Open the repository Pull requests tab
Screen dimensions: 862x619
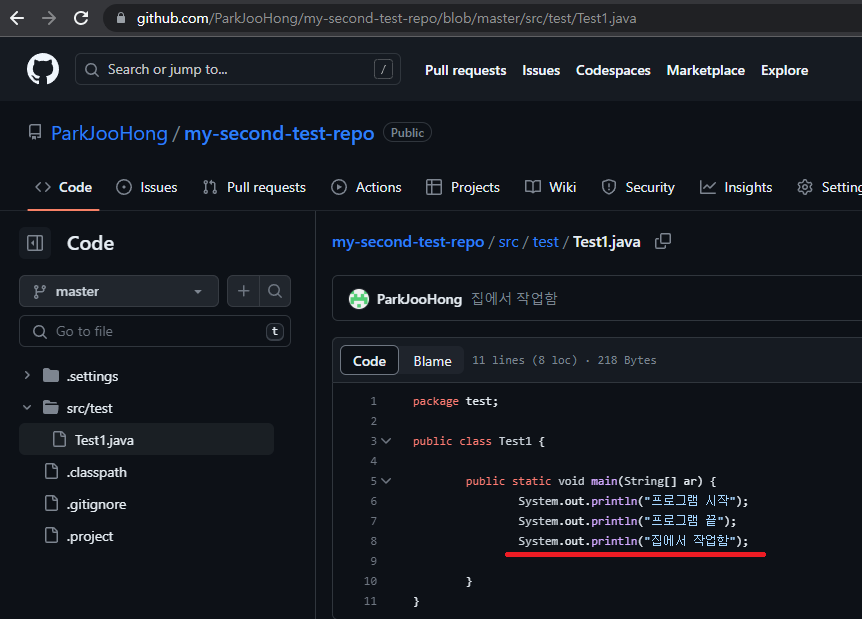[x=254, y=187]
